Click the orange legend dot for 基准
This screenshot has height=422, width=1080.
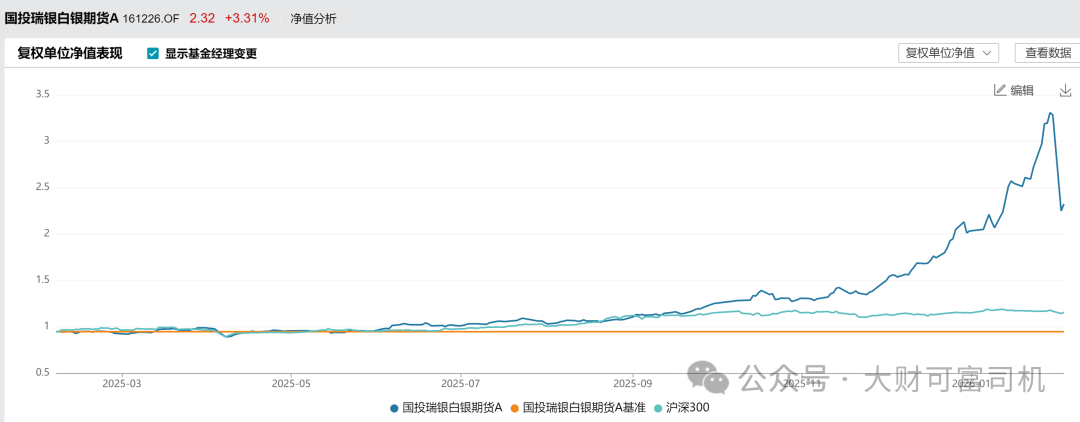point(515,408)
